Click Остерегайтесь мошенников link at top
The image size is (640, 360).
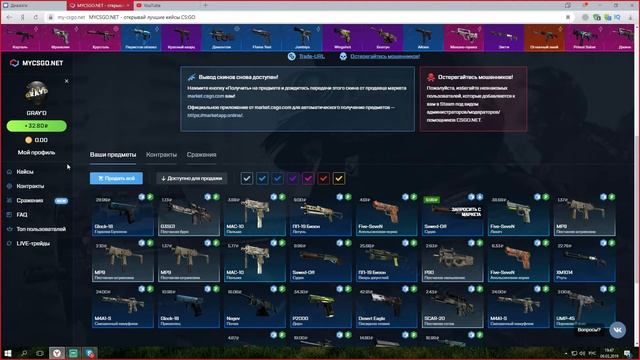point(385,56)
